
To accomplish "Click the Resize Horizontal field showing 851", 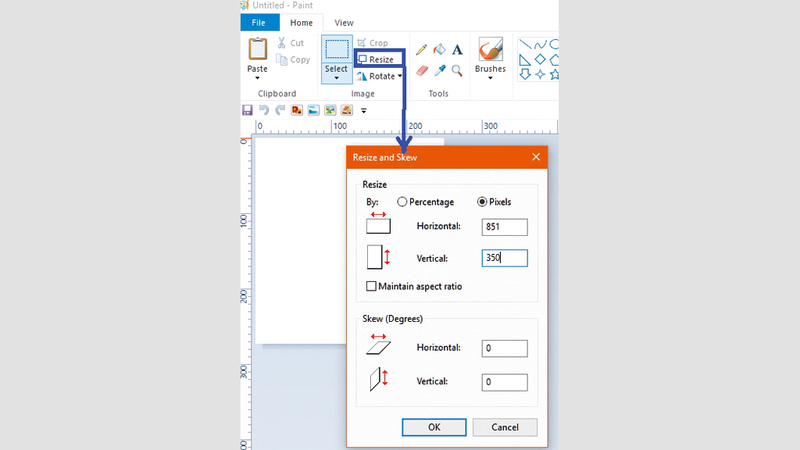I will 503,227.
